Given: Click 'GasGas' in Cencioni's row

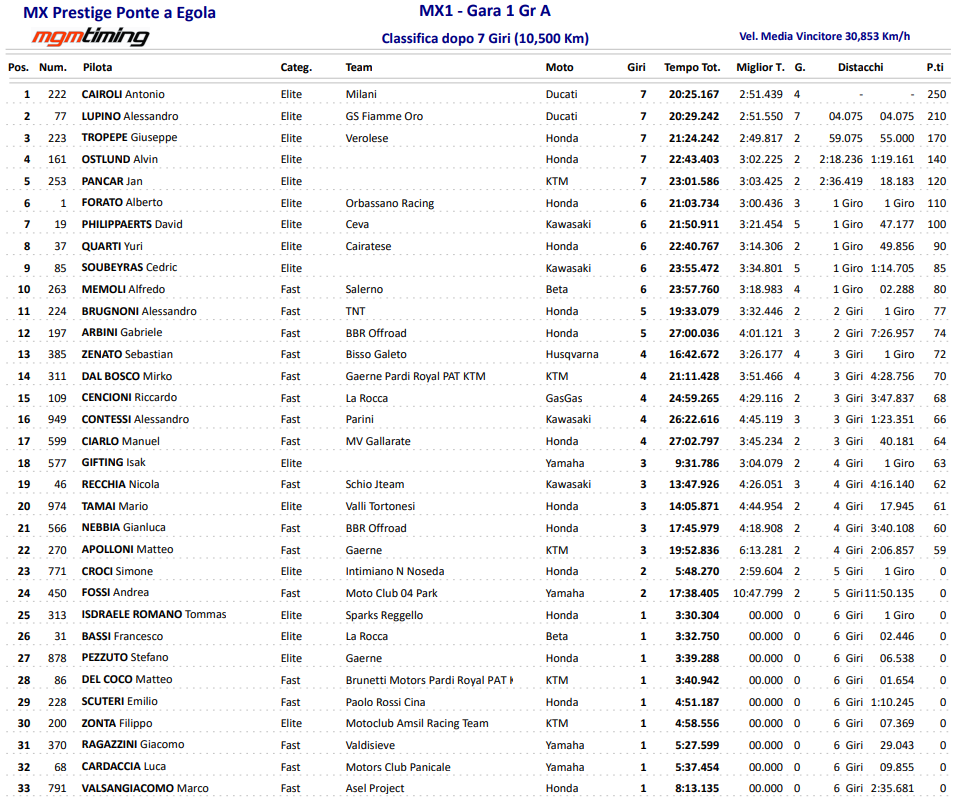Looking at the screenshot, I should tap(564, 398).
